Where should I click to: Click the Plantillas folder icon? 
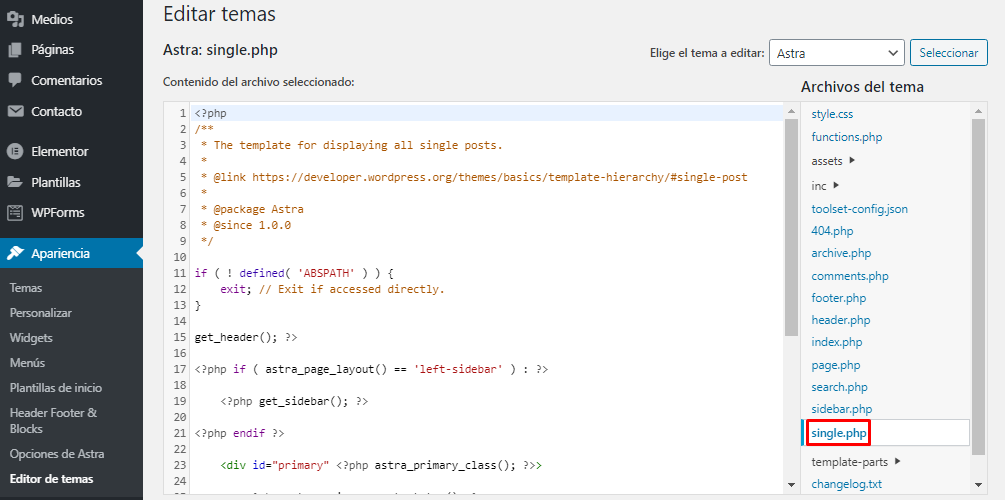pos(15,183)
